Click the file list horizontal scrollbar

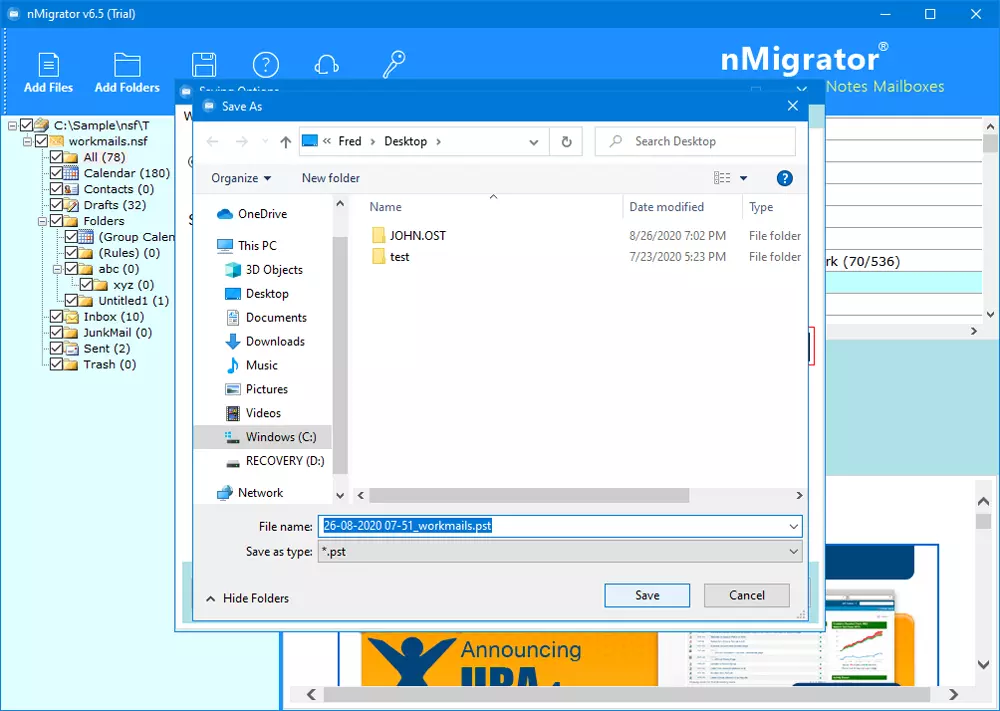529,495
